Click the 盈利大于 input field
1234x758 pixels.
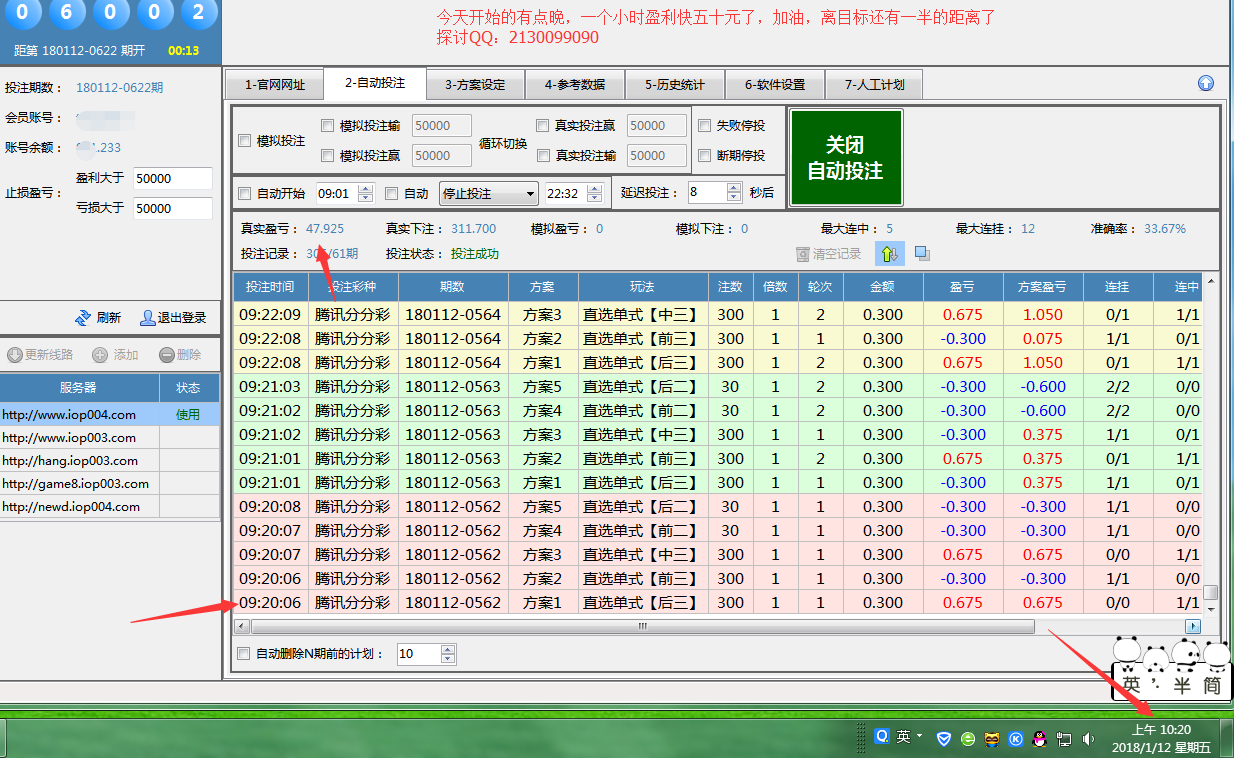(x=172, y=179)
